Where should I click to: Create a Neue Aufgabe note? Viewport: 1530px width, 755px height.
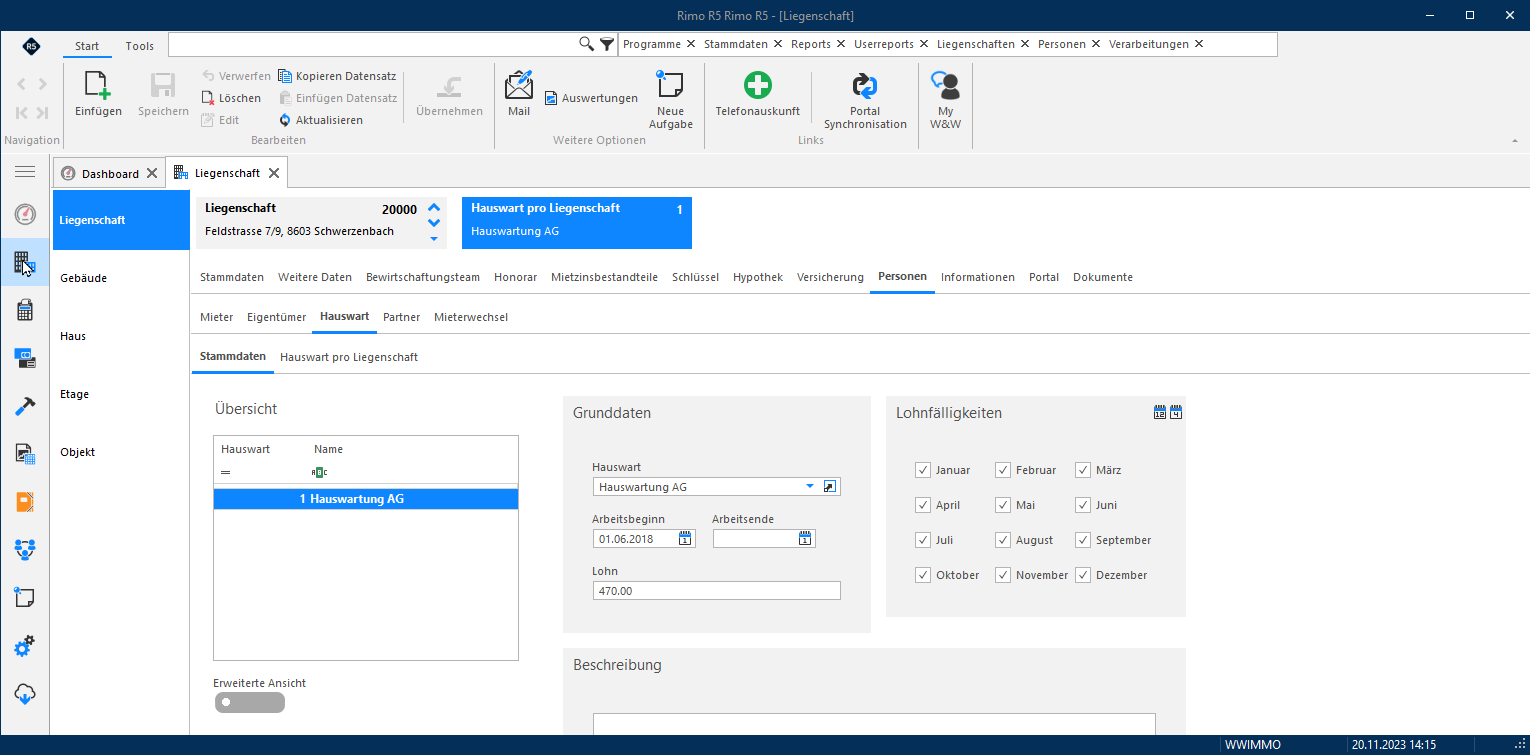pyautogui.click(x=669, y=85)
